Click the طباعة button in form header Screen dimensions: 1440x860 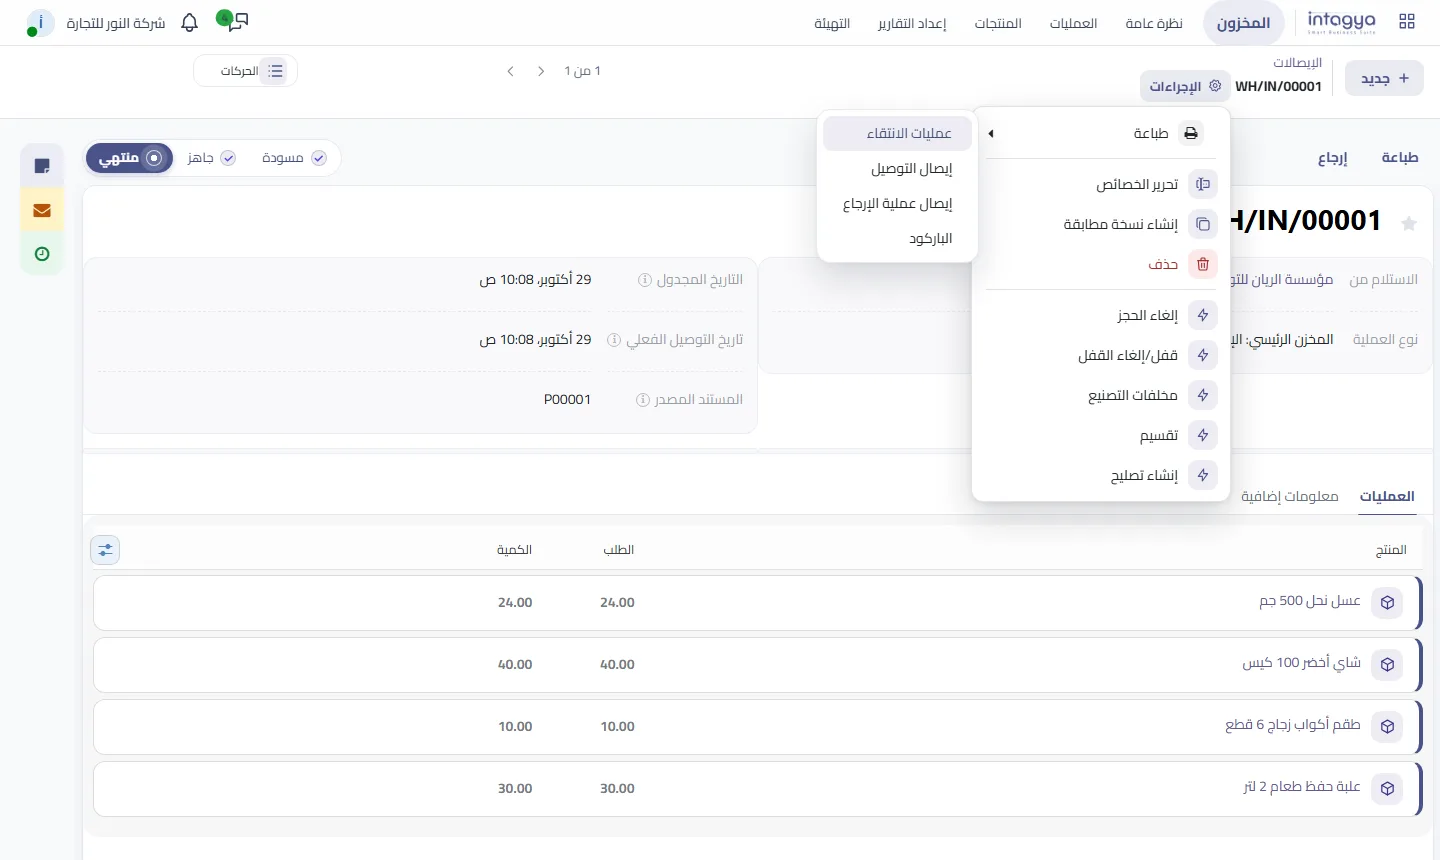1400,158
